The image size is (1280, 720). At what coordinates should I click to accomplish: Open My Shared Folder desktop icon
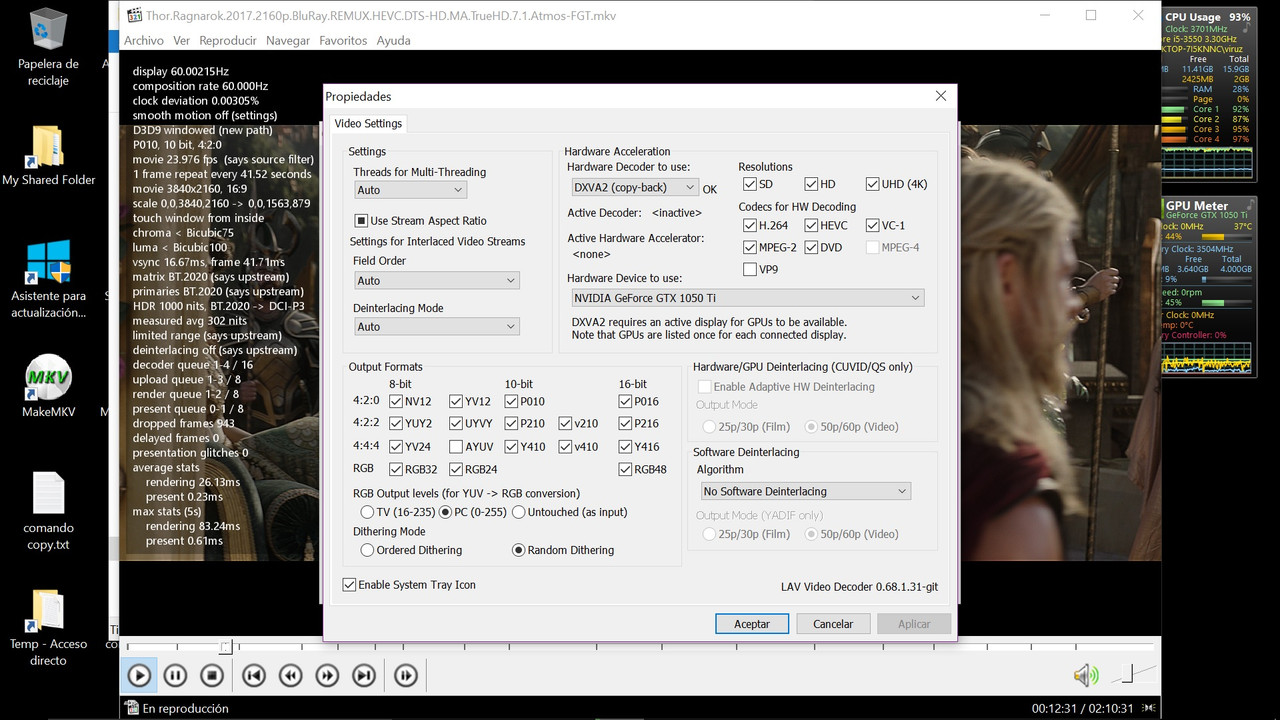(x=48, y=156)
